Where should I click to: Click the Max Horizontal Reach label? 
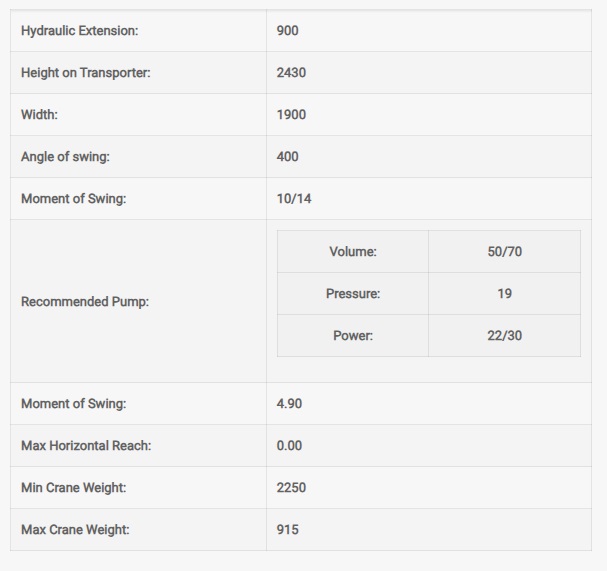pyautogui.click(x=86, y=446)
